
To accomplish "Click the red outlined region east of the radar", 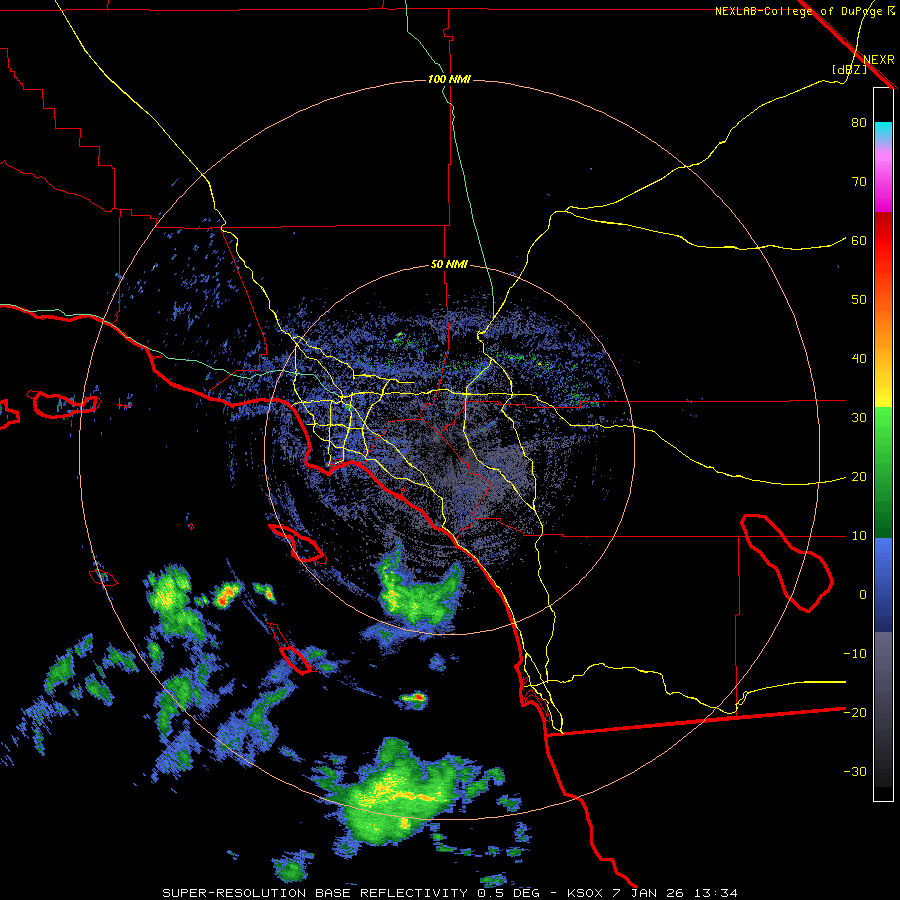I will tap(786, 562).
